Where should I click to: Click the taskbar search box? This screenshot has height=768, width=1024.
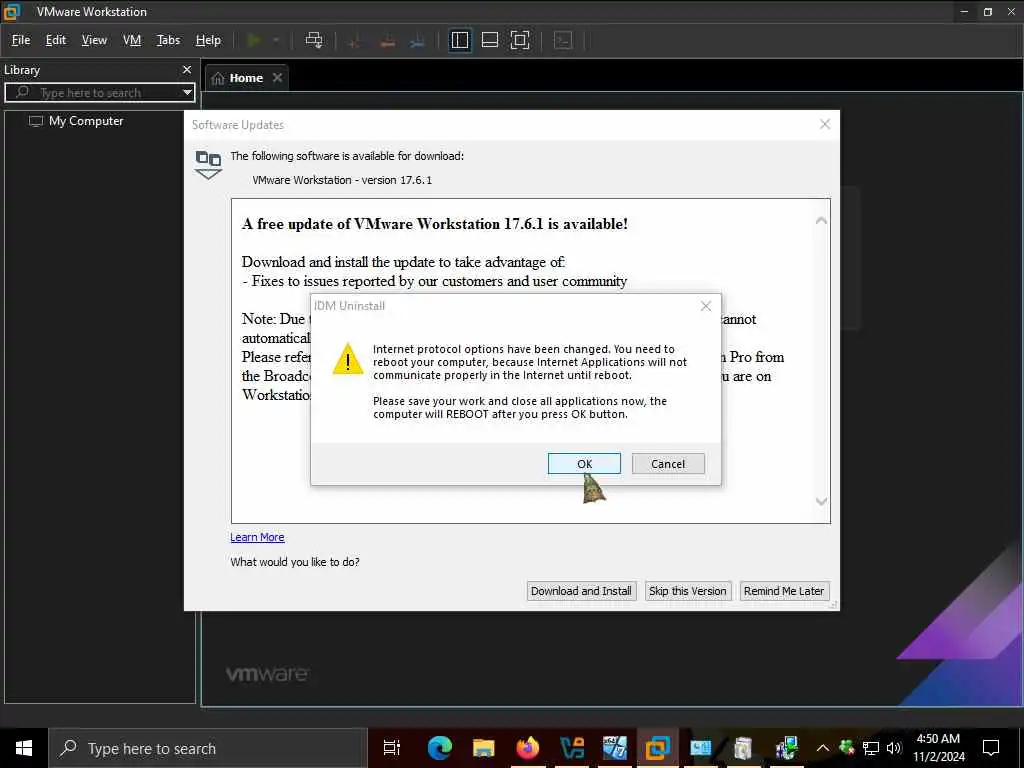point(208,748)
